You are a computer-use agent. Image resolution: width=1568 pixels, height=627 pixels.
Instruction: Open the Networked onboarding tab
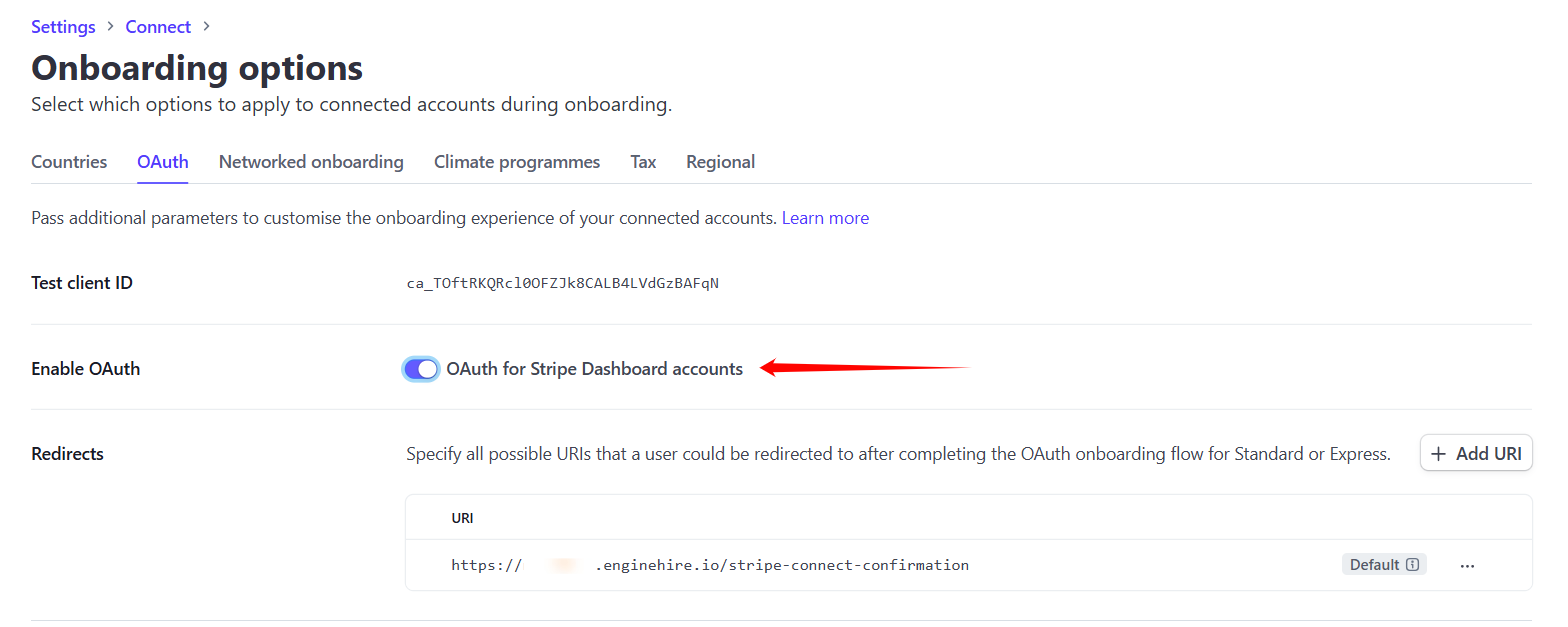tap(311, 162)
